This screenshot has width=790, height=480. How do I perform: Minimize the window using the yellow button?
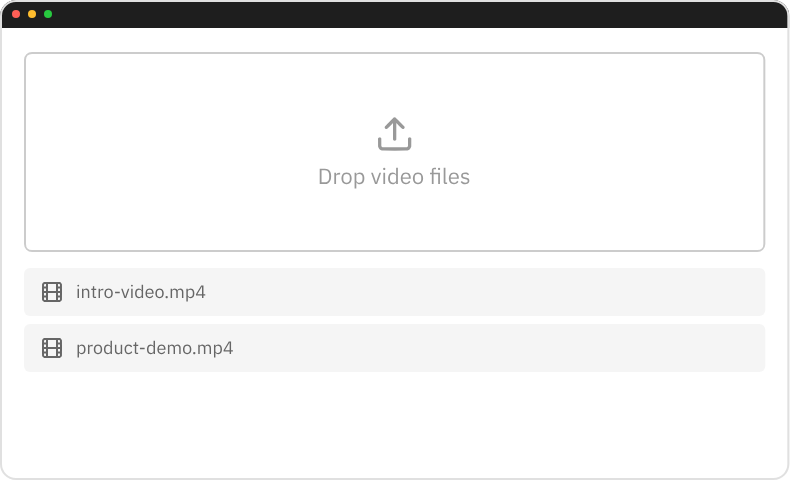click(x=32, y=14)
